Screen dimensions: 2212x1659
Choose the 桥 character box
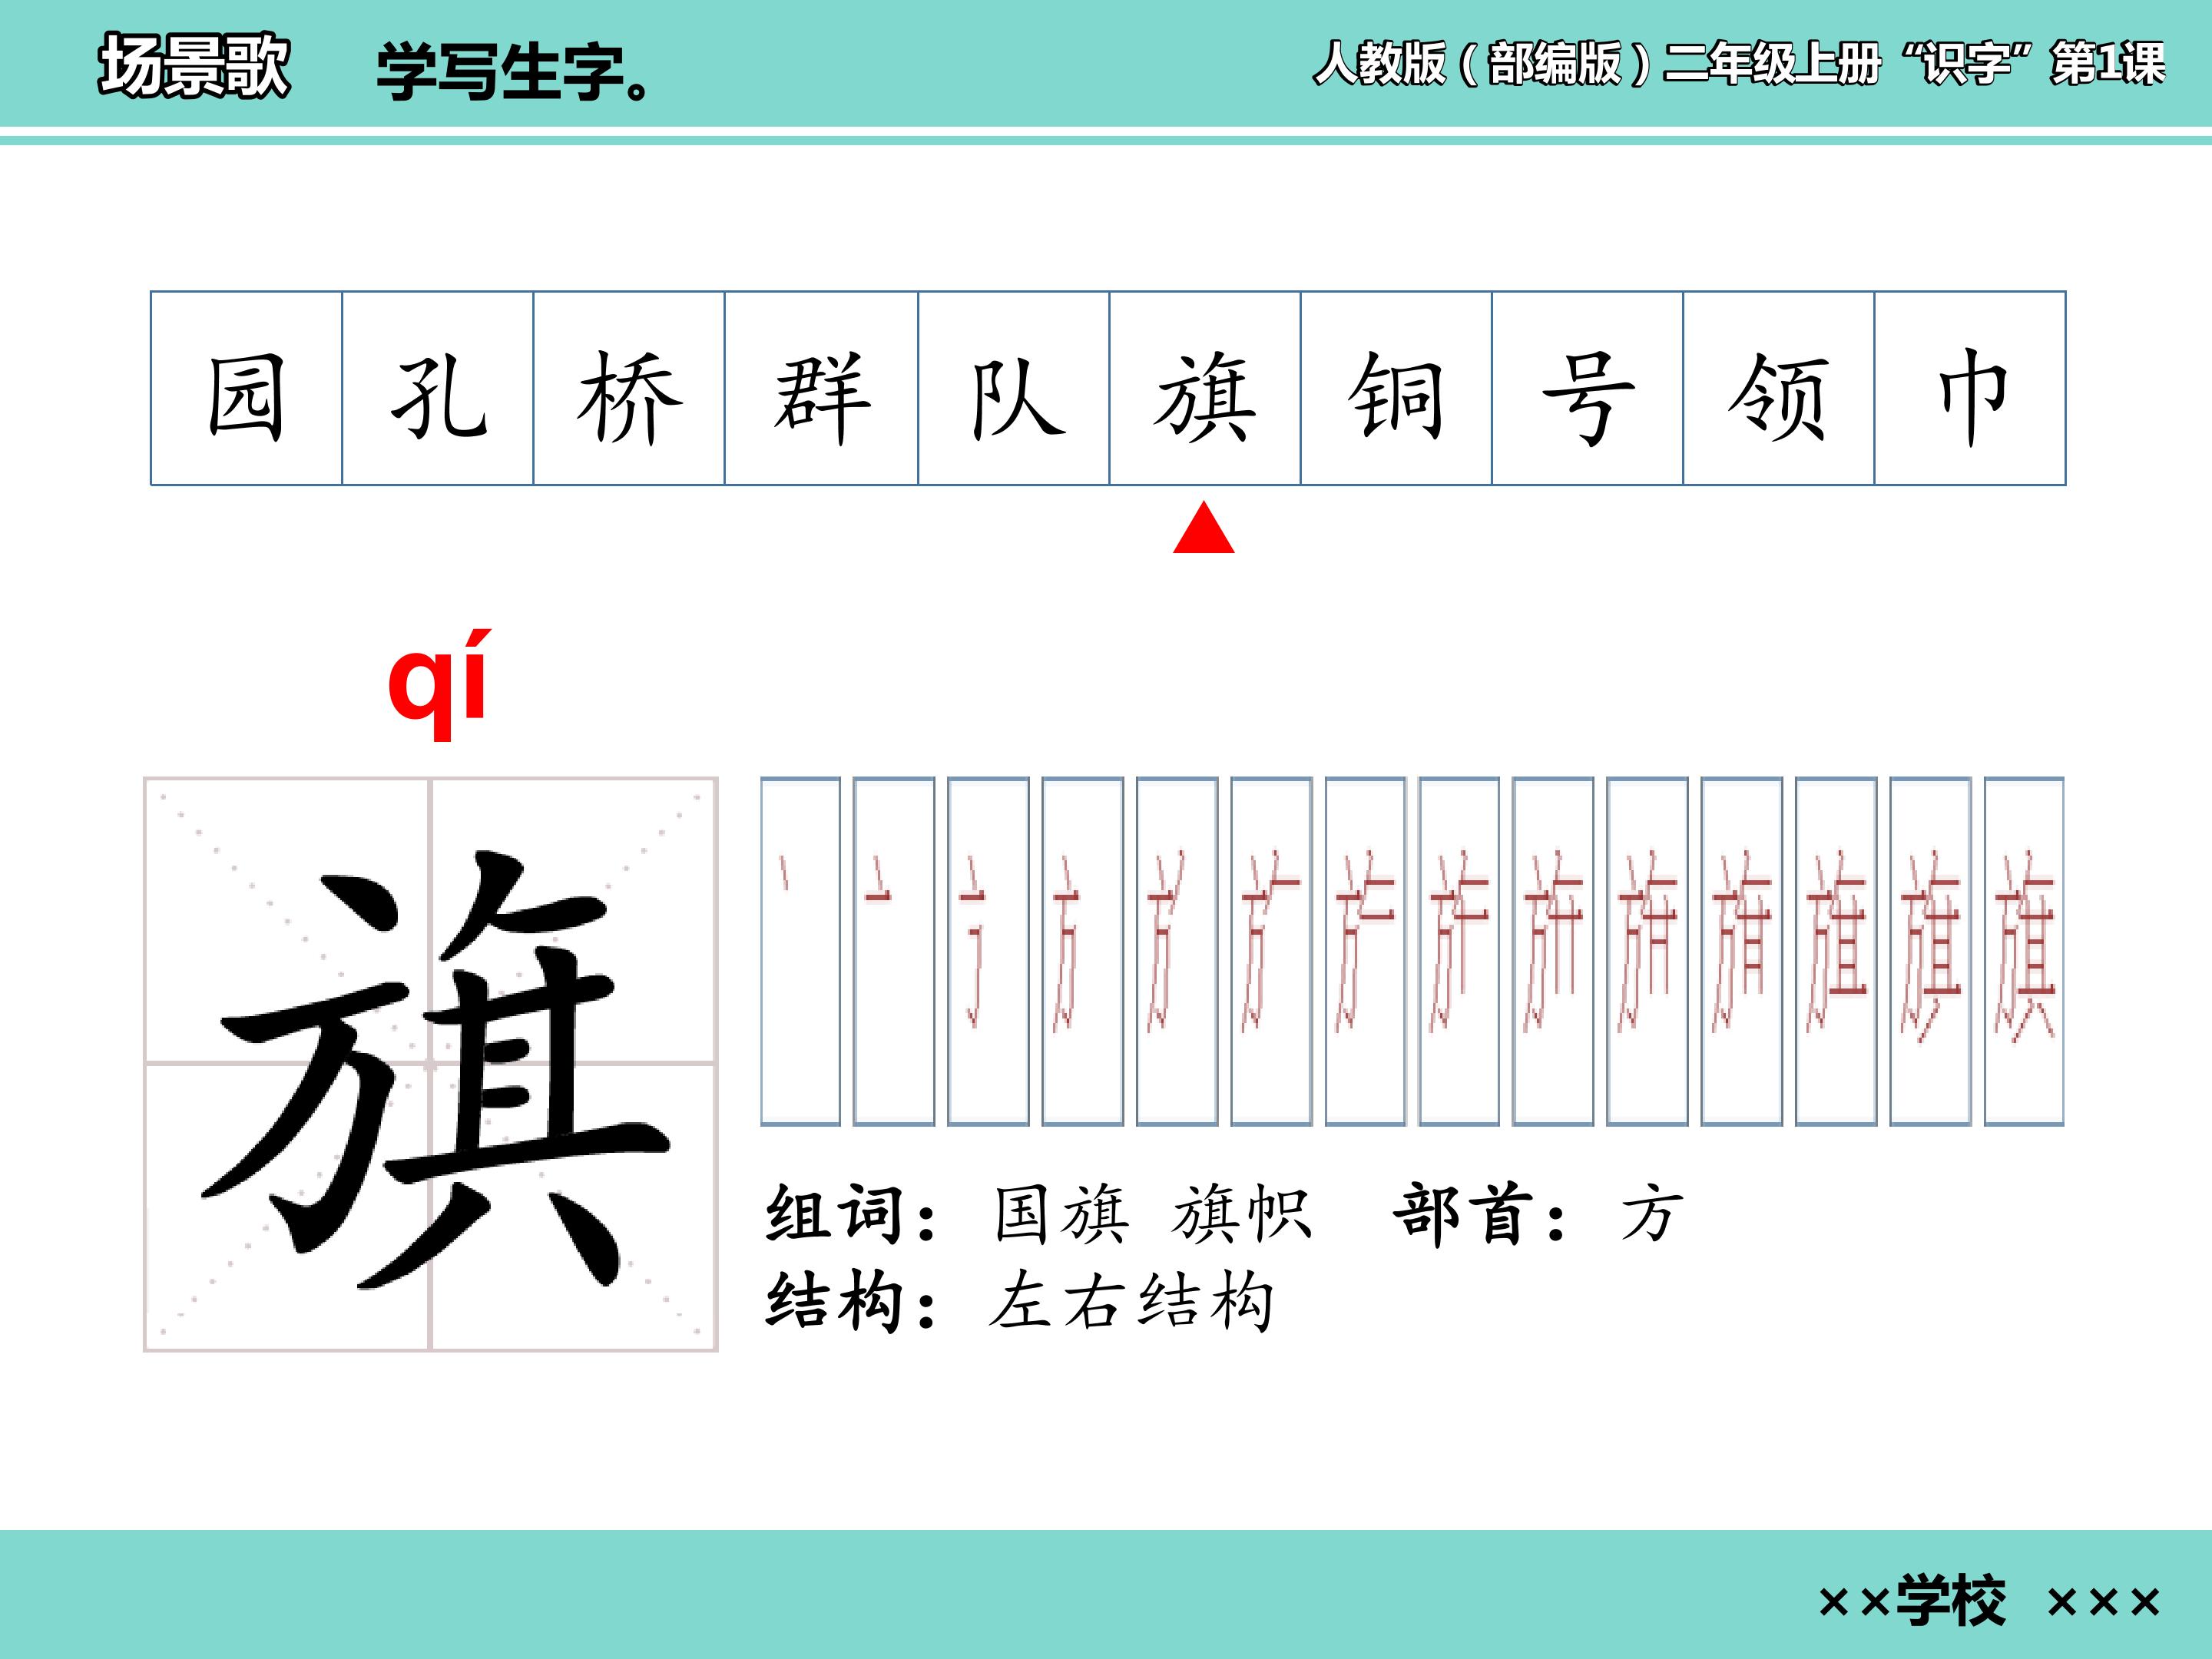tap(629, 389)
